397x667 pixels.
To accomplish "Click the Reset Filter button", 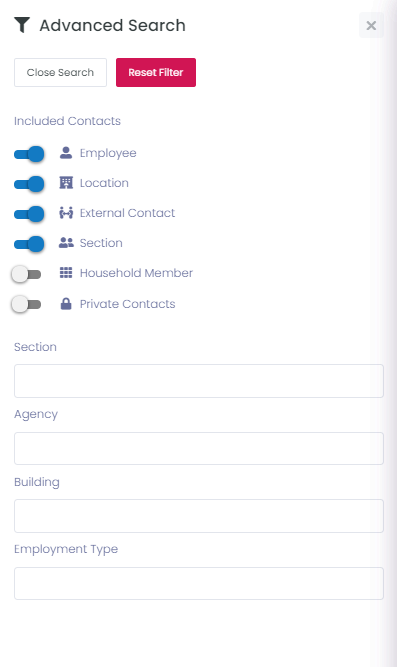I will coord(156,72).
